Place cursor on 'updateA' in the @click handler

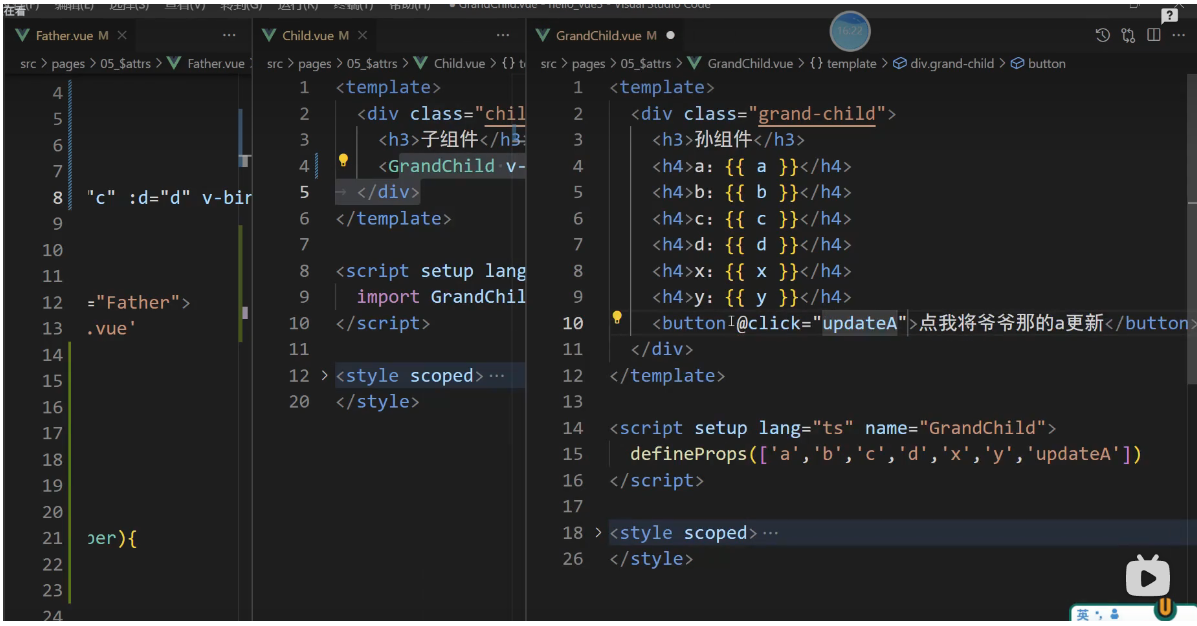click(x=859, y=323)
